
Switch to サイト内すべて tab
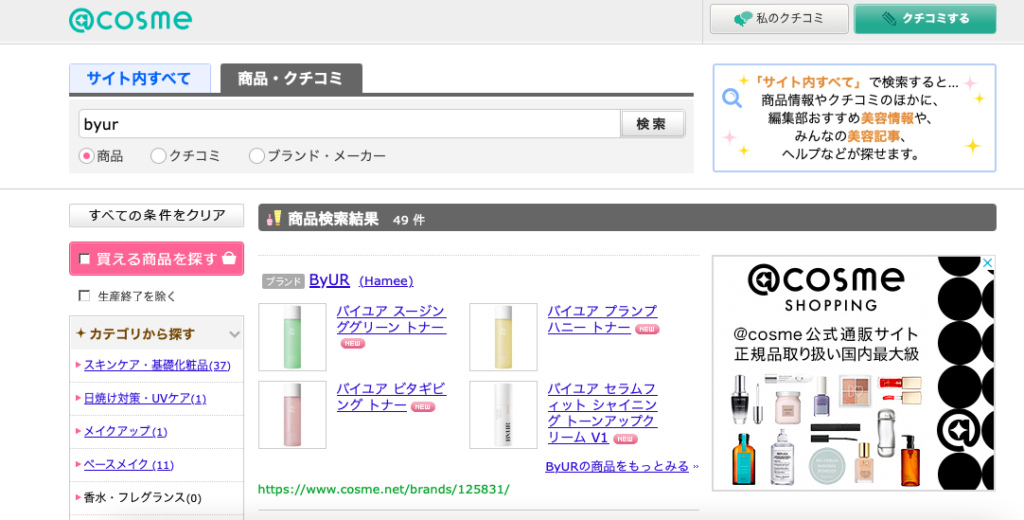click(139, 78)
